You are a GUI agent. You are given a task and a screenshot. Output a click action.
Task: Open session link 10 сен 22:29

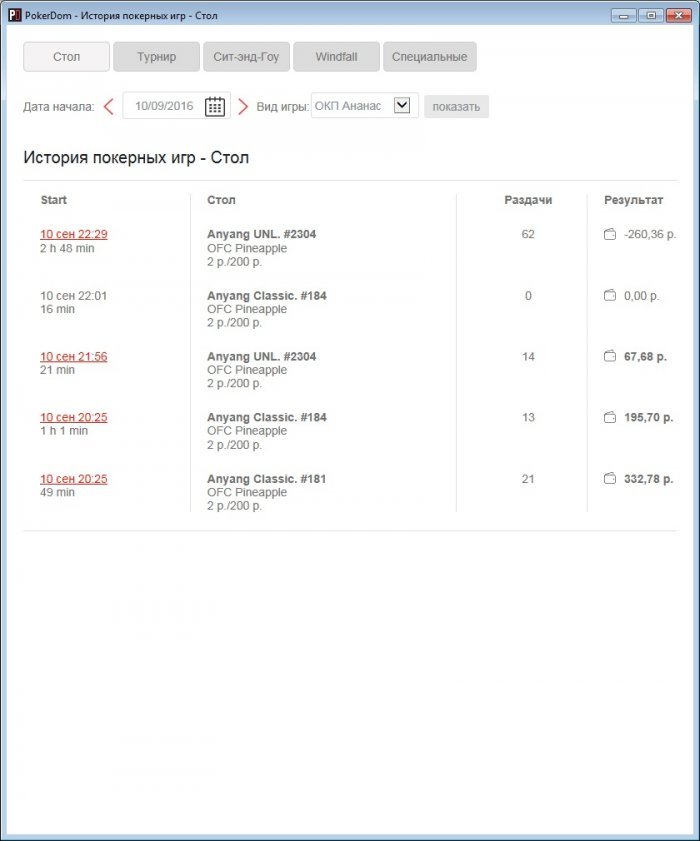click(x=73, y=234)
